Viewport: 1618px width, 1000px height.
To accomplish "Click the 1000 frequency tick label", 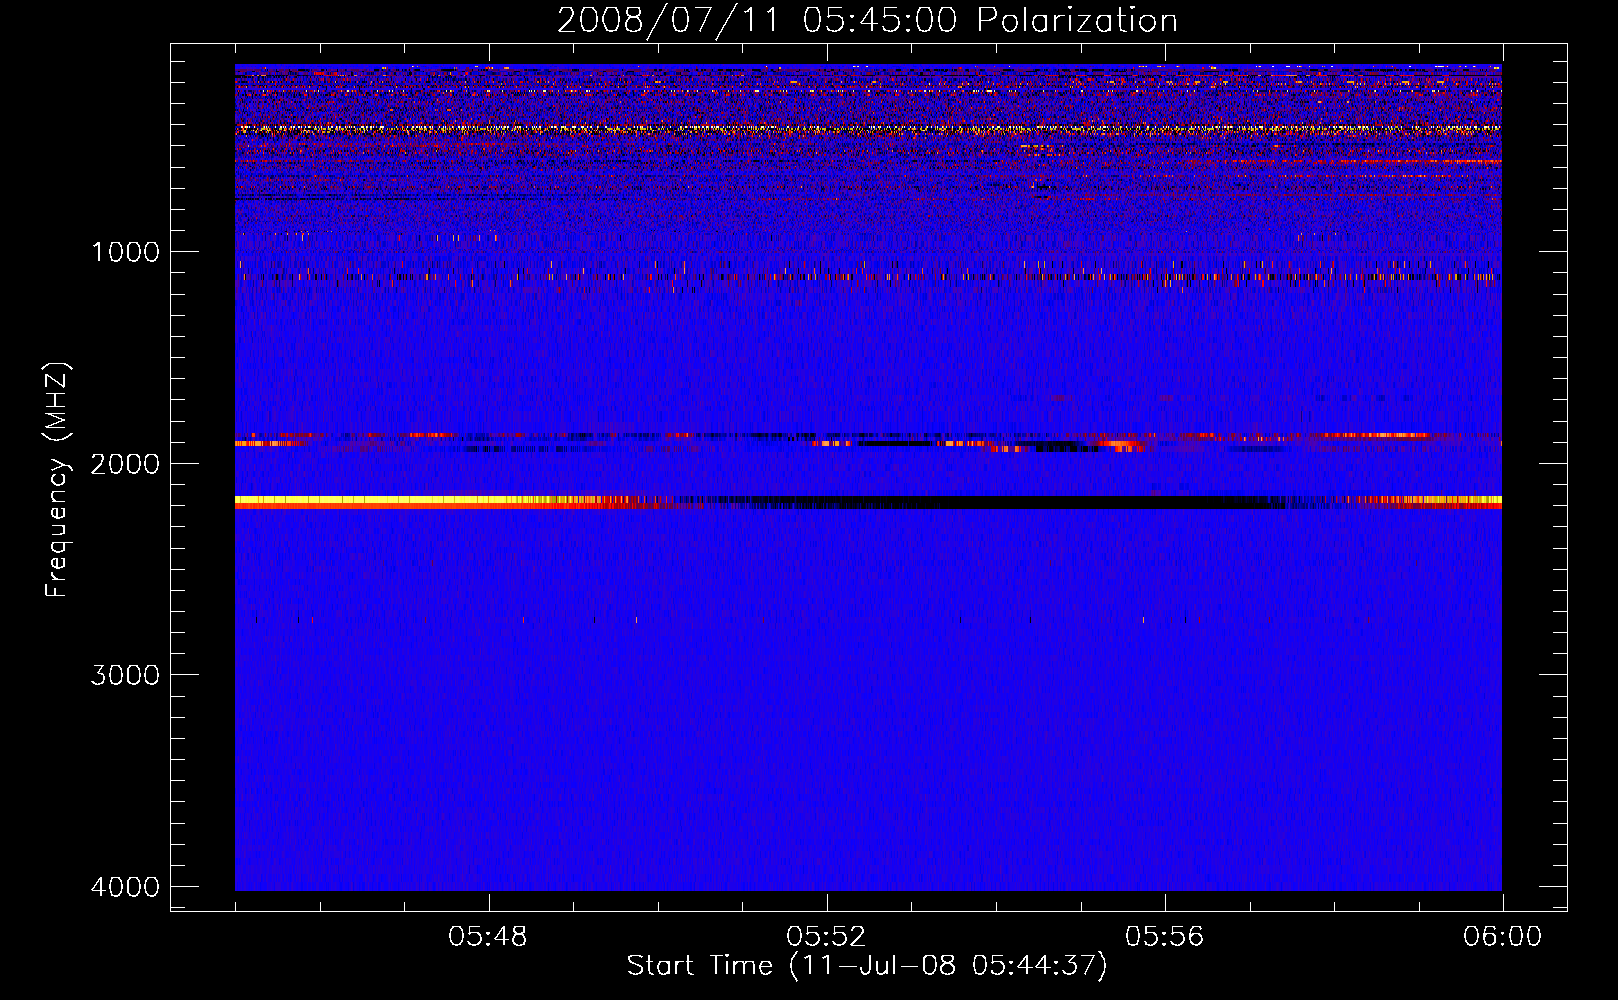I will [x=125, y=252].
